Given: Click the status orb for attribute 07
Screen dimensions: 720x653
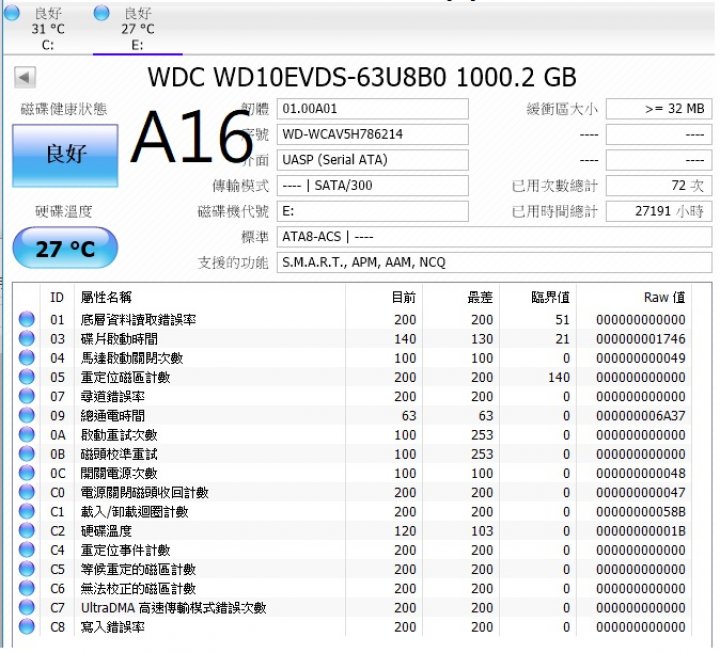Looking at the screenshot, I should (27, 396).
